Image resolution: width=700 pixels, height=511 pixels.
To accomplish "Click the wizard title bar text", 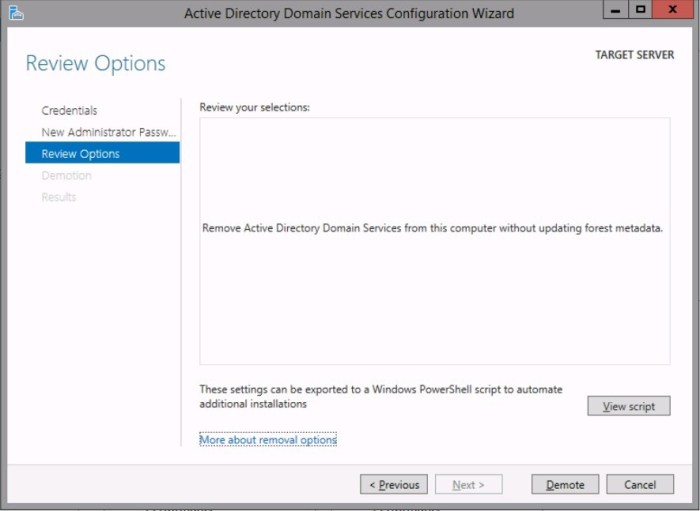I will pos(349,14).
